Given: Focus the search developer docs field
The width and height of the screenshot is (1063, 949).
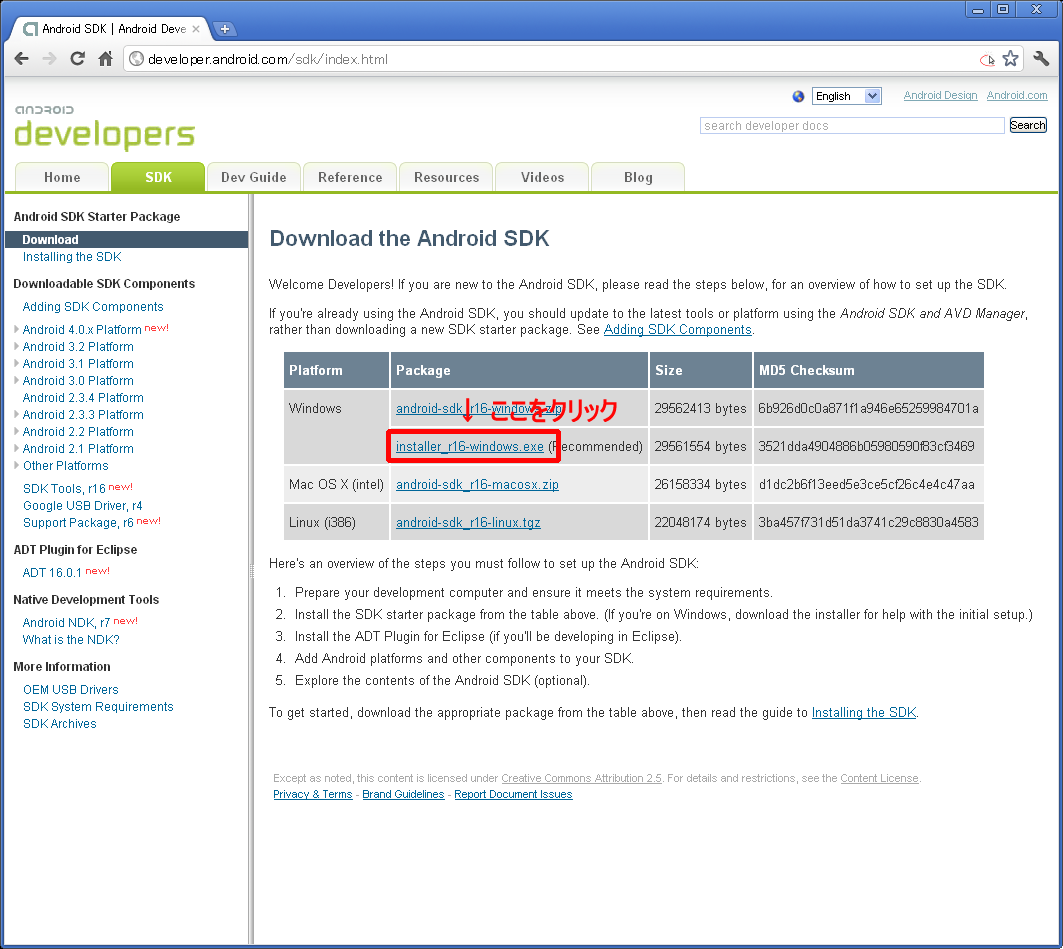Looking at the screenshot, I should (852, 125).
